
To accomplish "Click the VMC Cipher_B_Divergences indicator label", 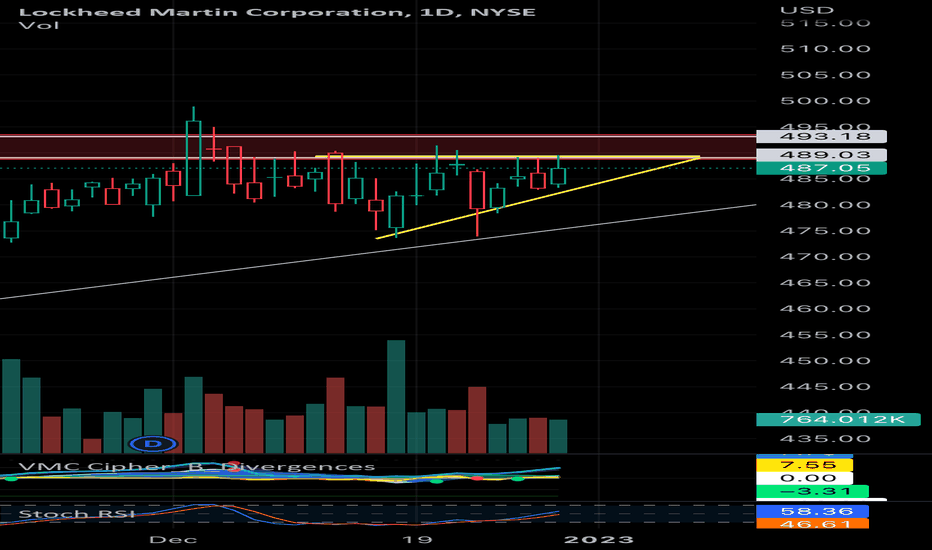I will (197, 467).
